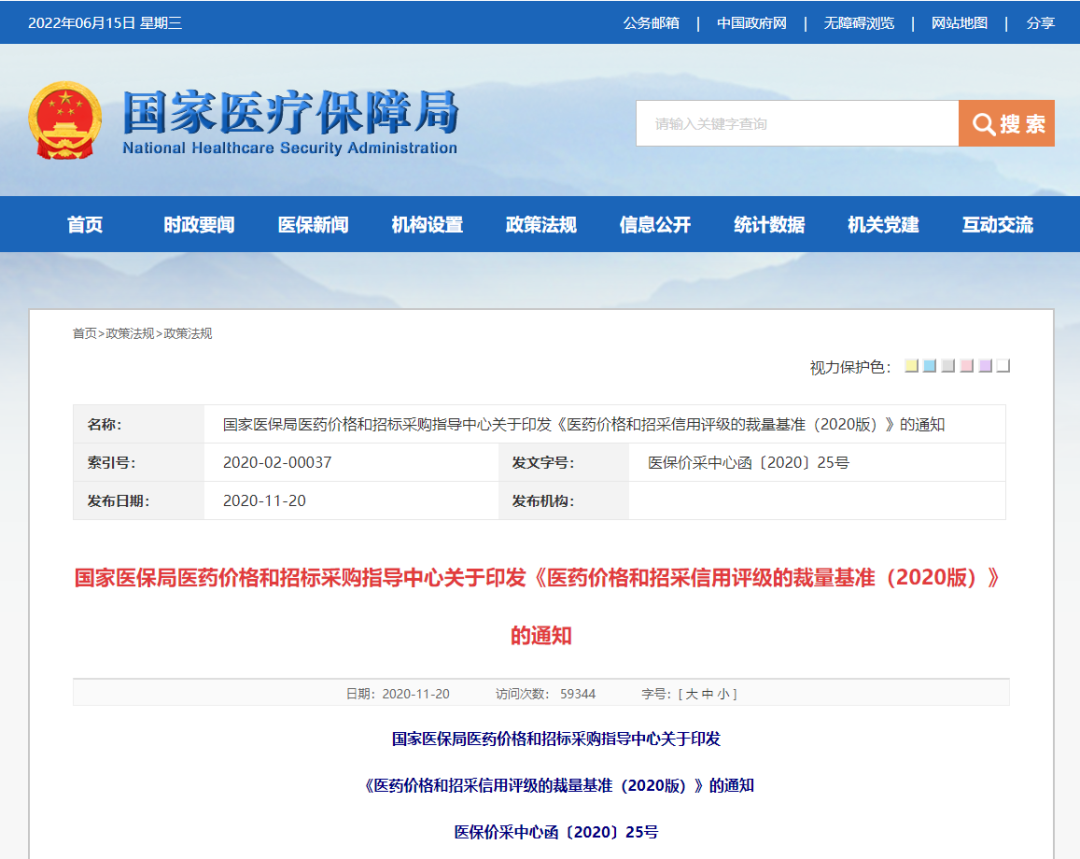Click 分享 share link

click(1040, 23)
